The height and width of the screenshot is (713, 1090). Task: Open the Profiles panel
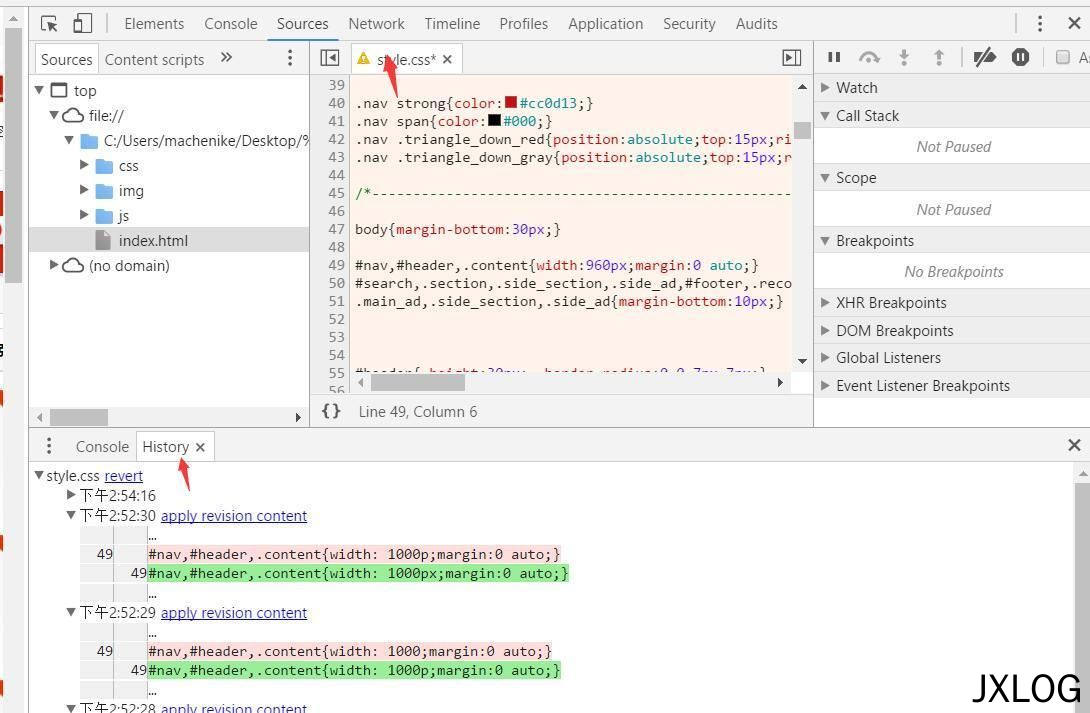(523, 24)
